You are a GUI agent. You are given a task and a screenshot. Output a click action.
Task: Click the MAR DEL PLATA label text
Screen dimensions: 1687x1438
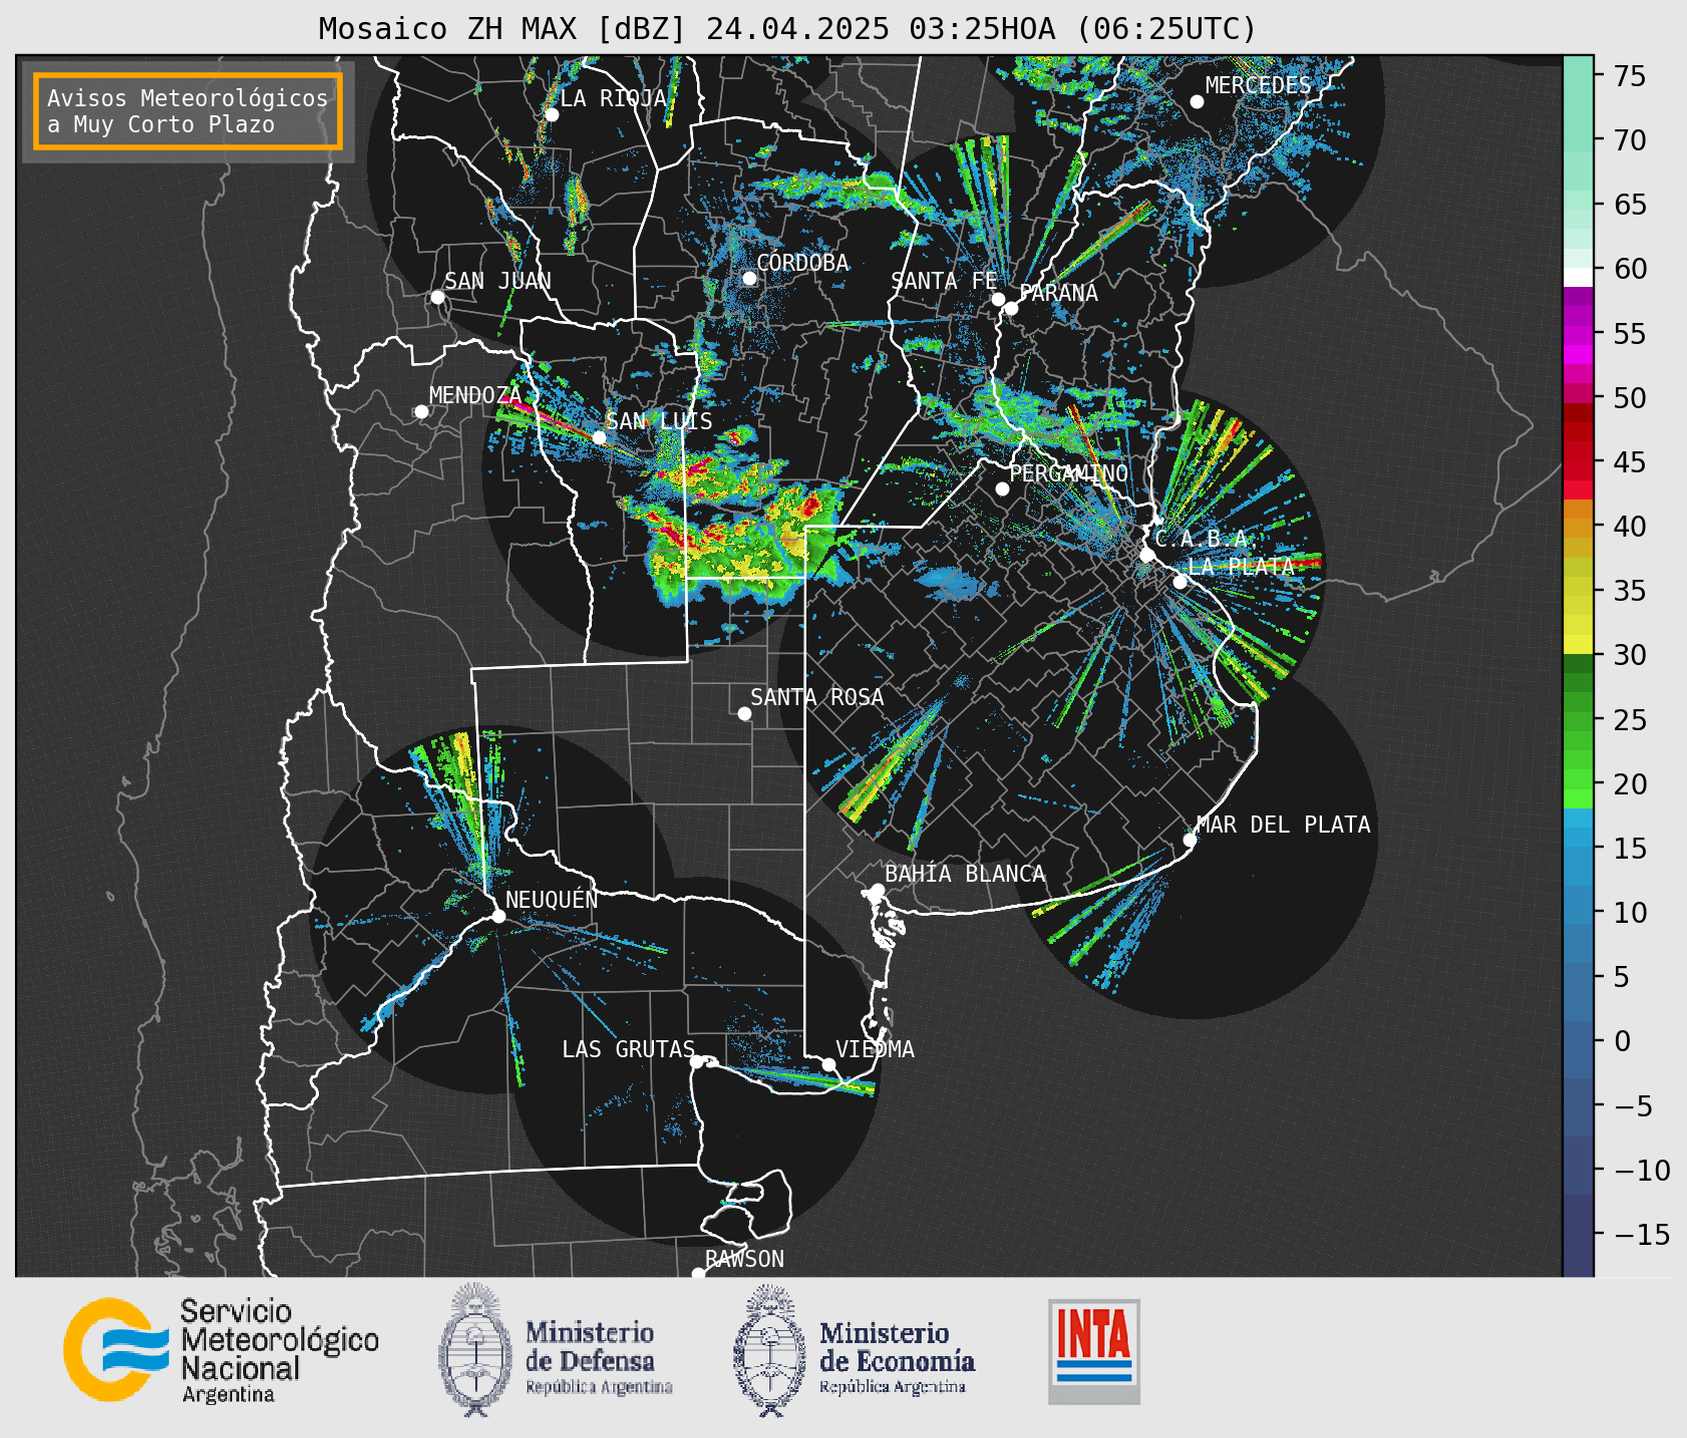click(1283, 825)
